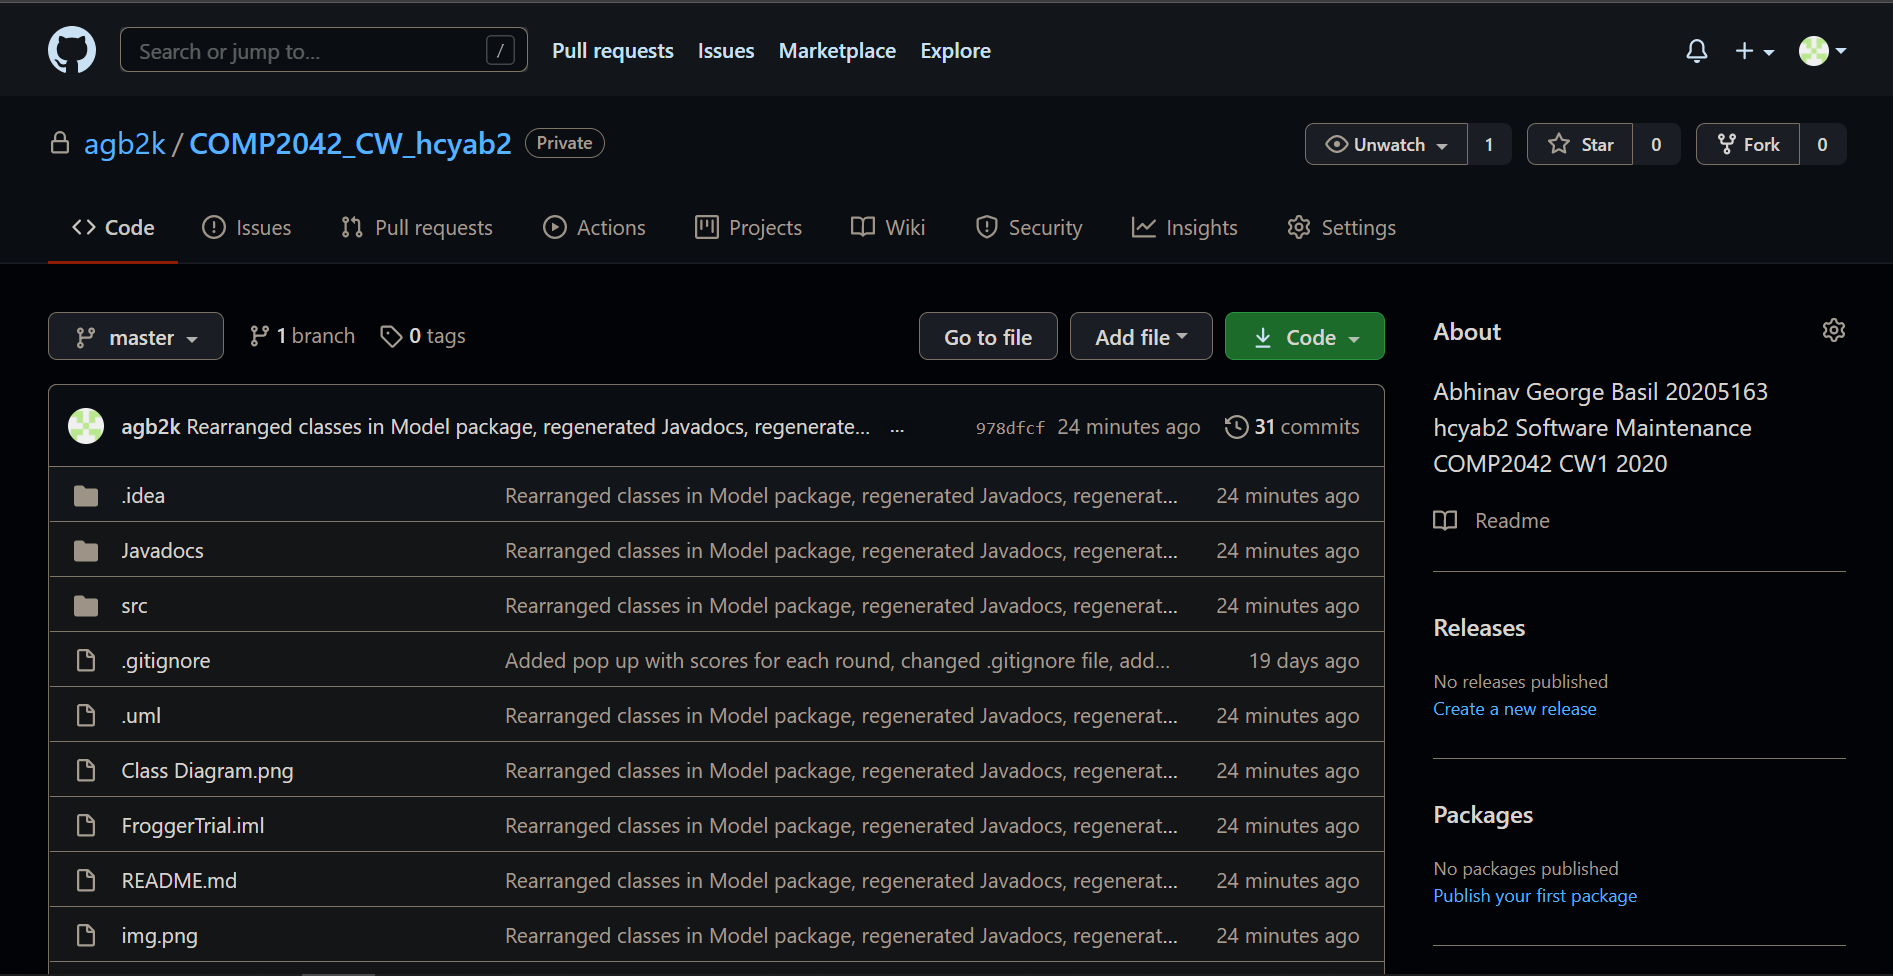Switch to the Insights tab
Image resolution: width=1893 pixels, height=976 pixels.
point(1184,228)
